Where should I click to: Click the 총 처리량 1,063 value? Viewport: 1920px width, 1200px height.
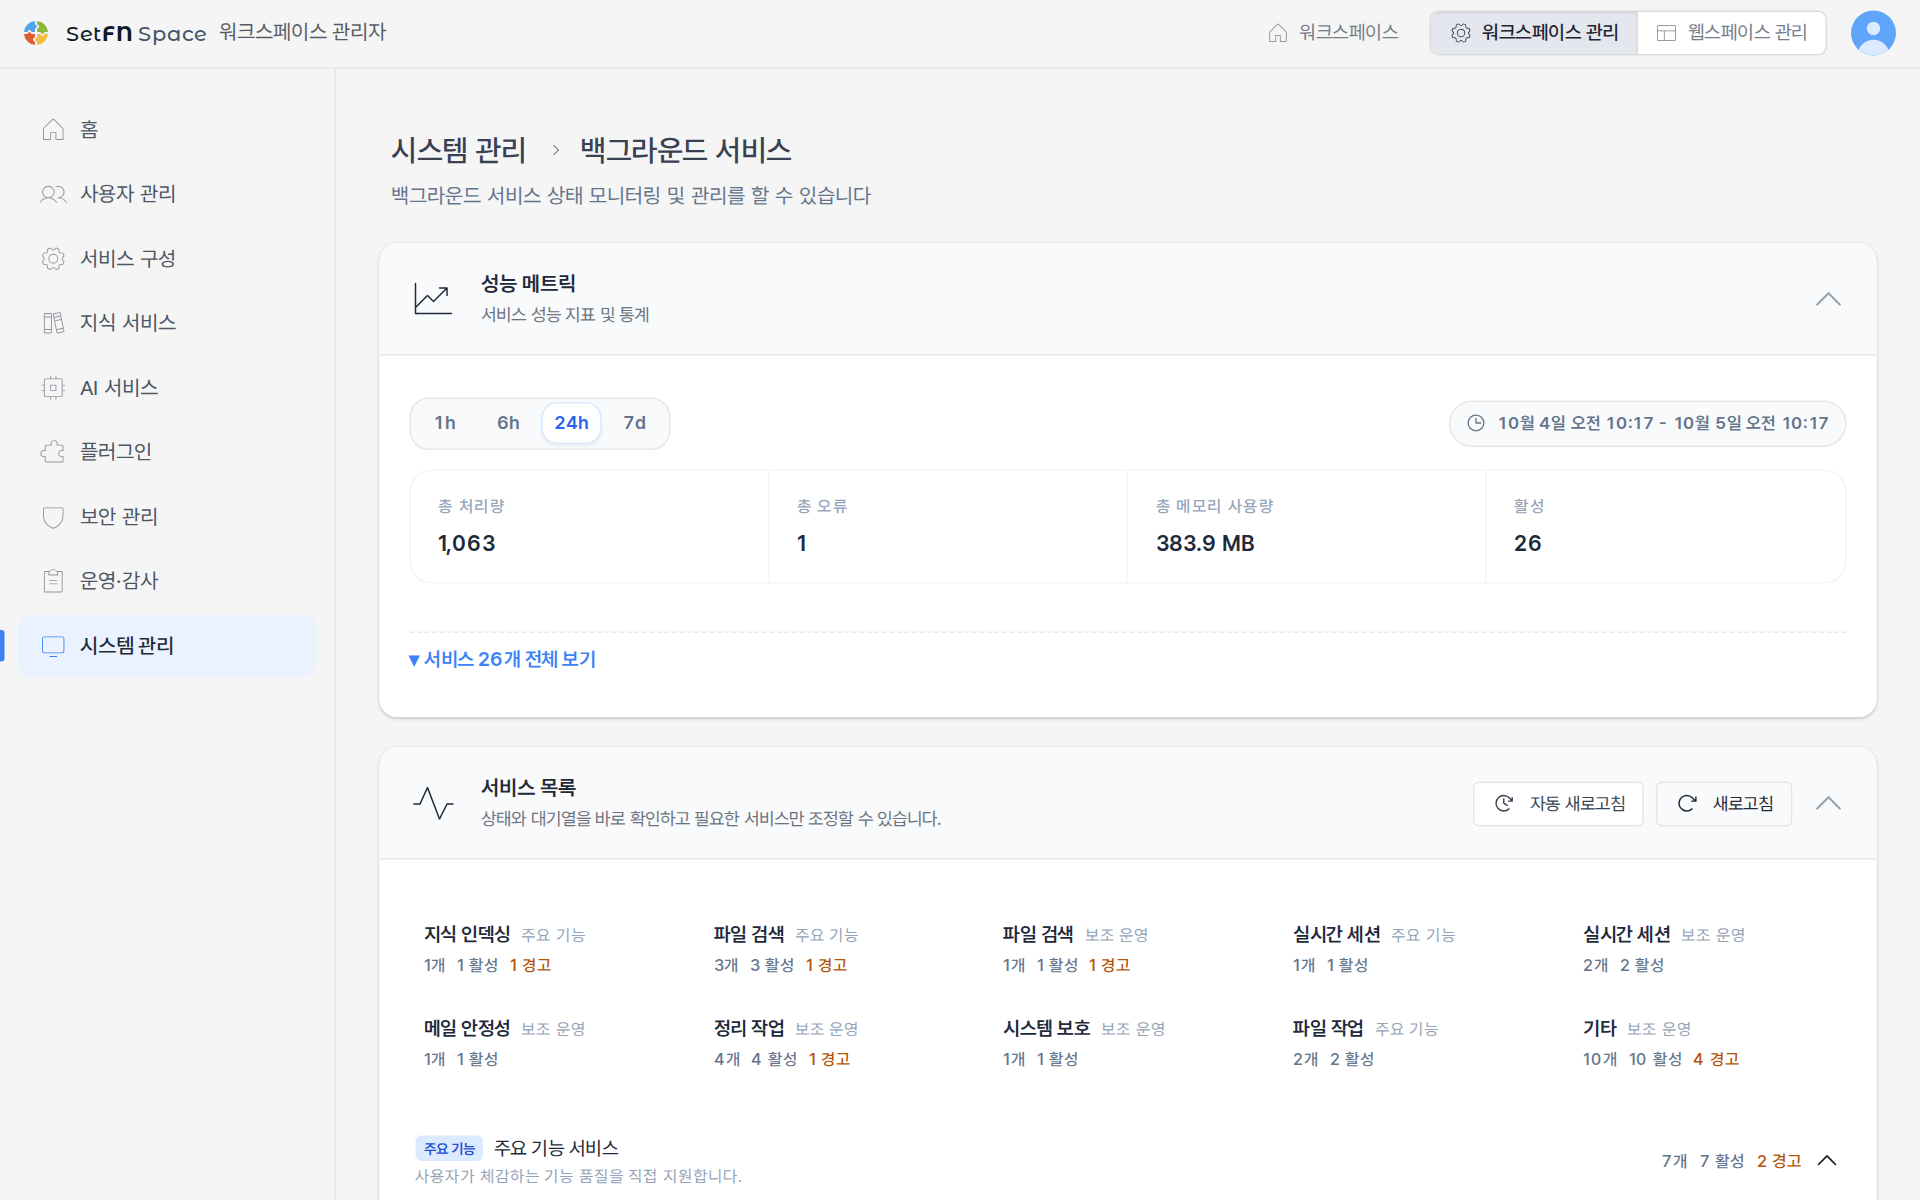click(x=467, y=543)
